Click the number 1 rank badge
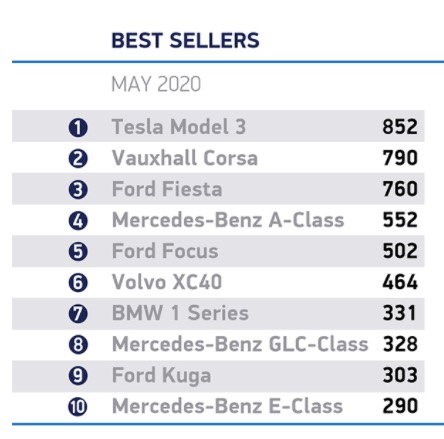This screenshot has width=444, height=439. pyautogui.click(x=78, y=128)
